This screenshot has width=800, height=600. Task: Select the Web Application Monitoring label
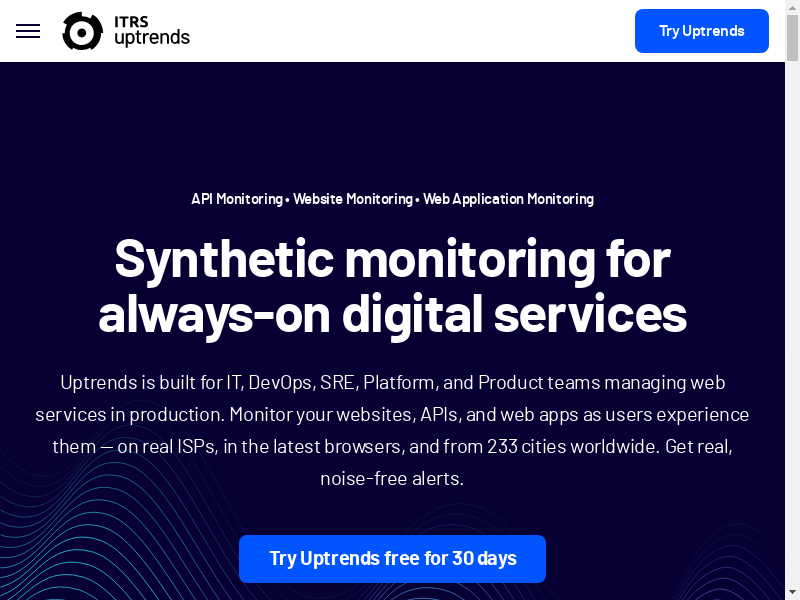pos(508,199)
